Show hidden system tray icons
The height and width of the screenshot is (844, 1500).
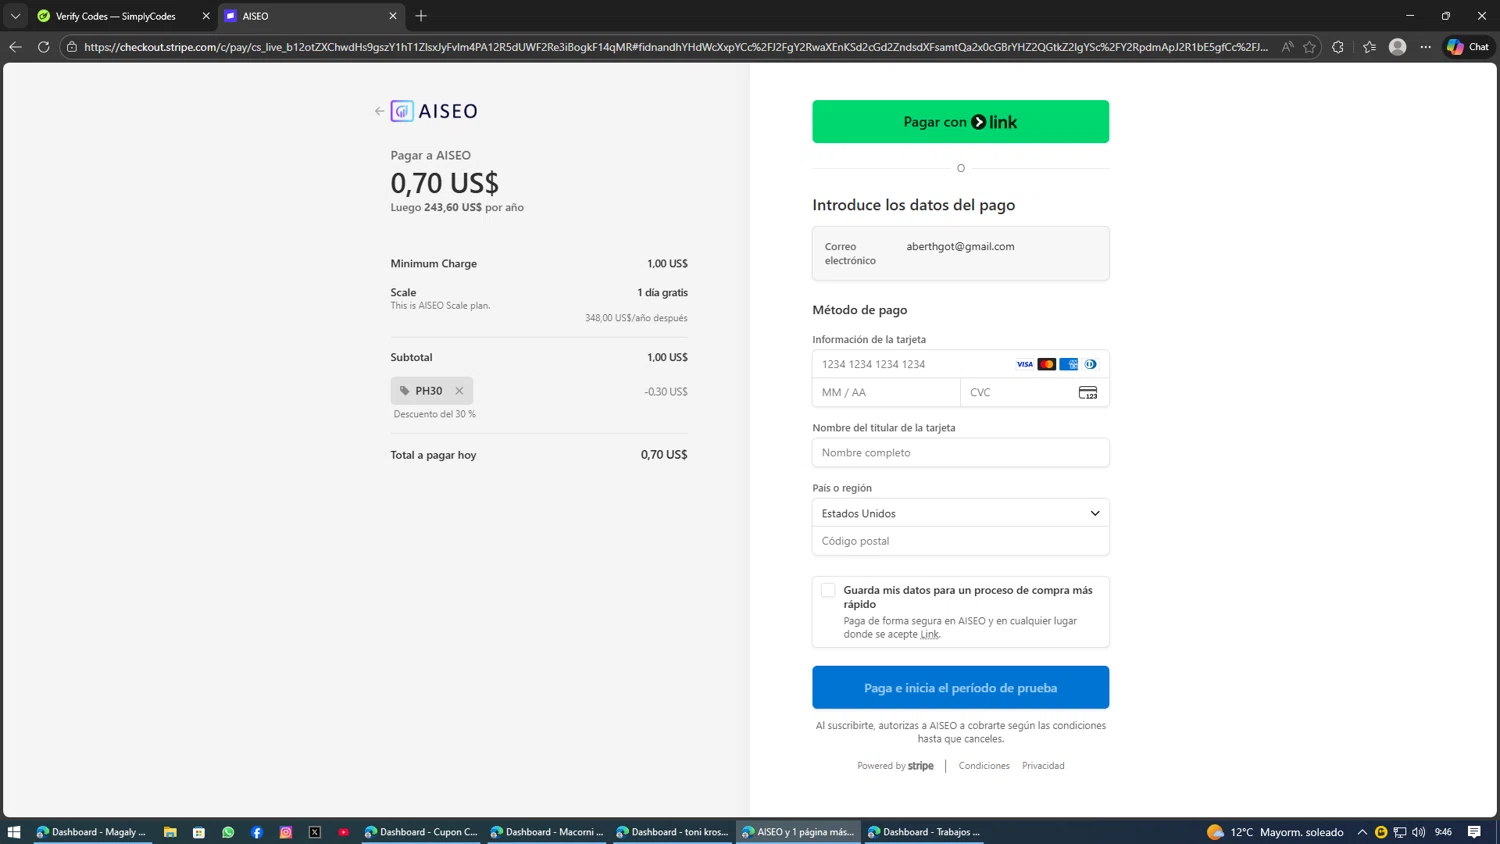(1362, 832)
